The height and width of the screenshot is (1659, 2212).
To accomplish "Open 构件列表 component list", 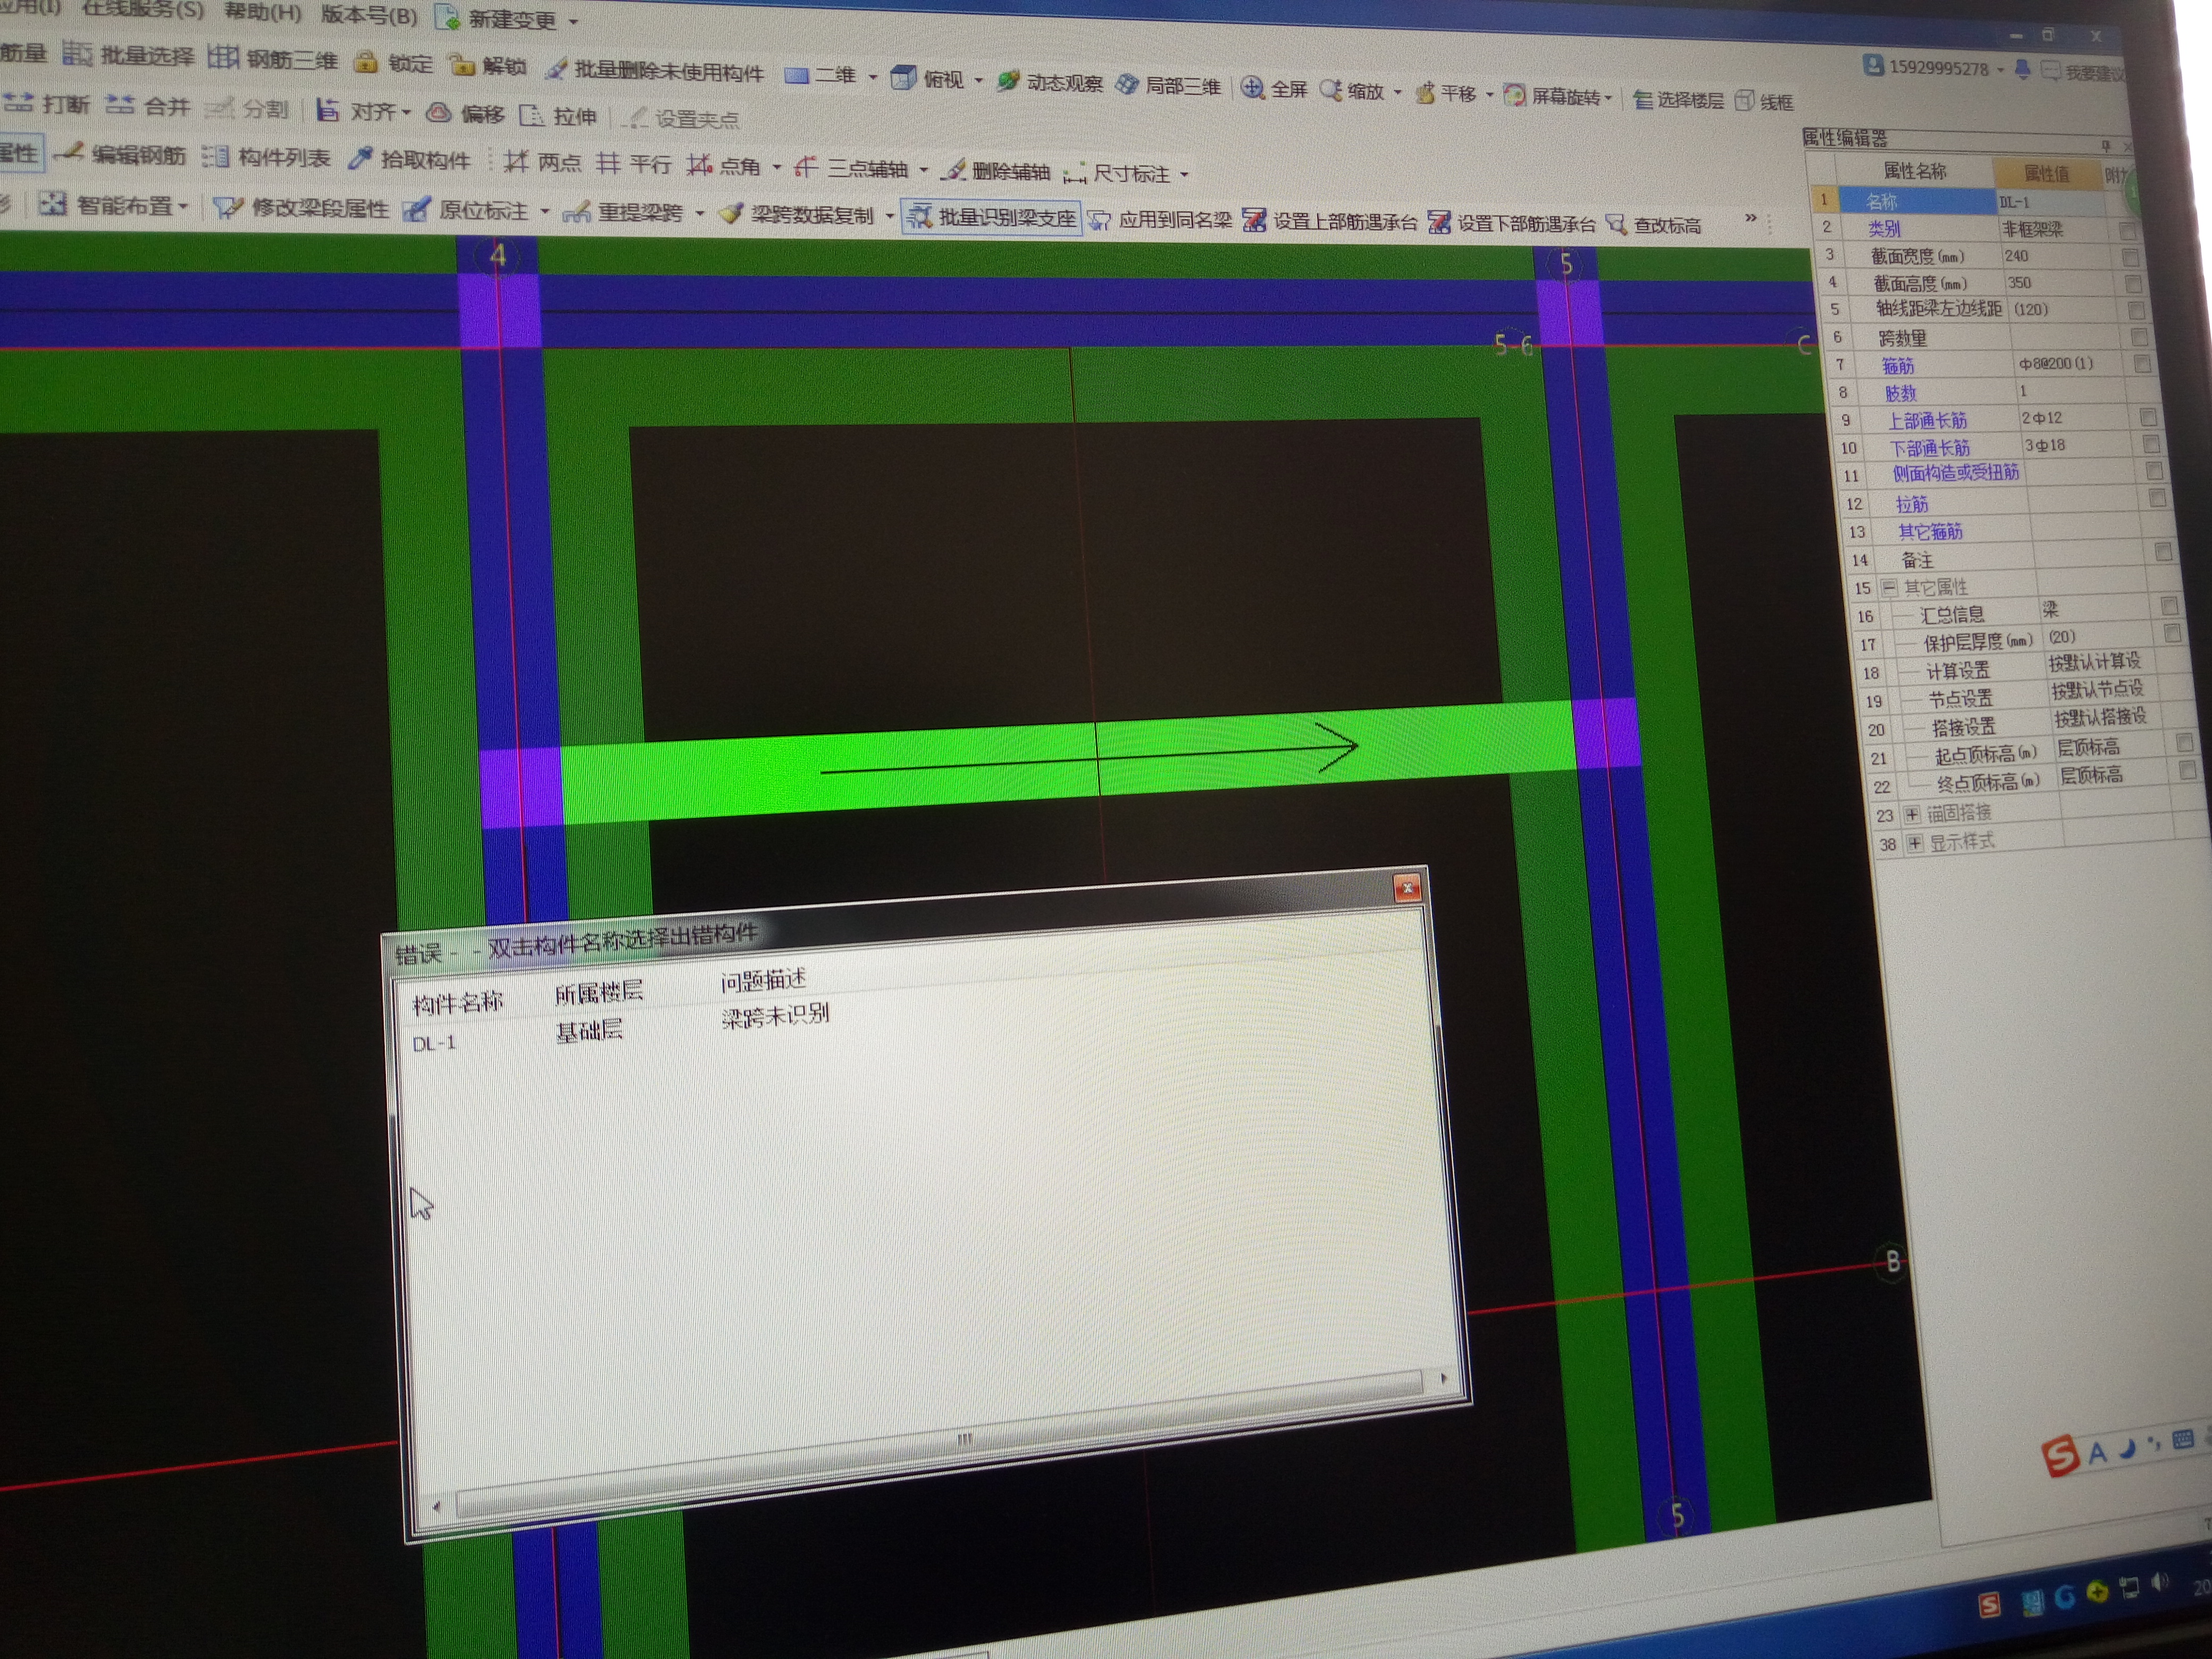I will (x=265, y=157).
